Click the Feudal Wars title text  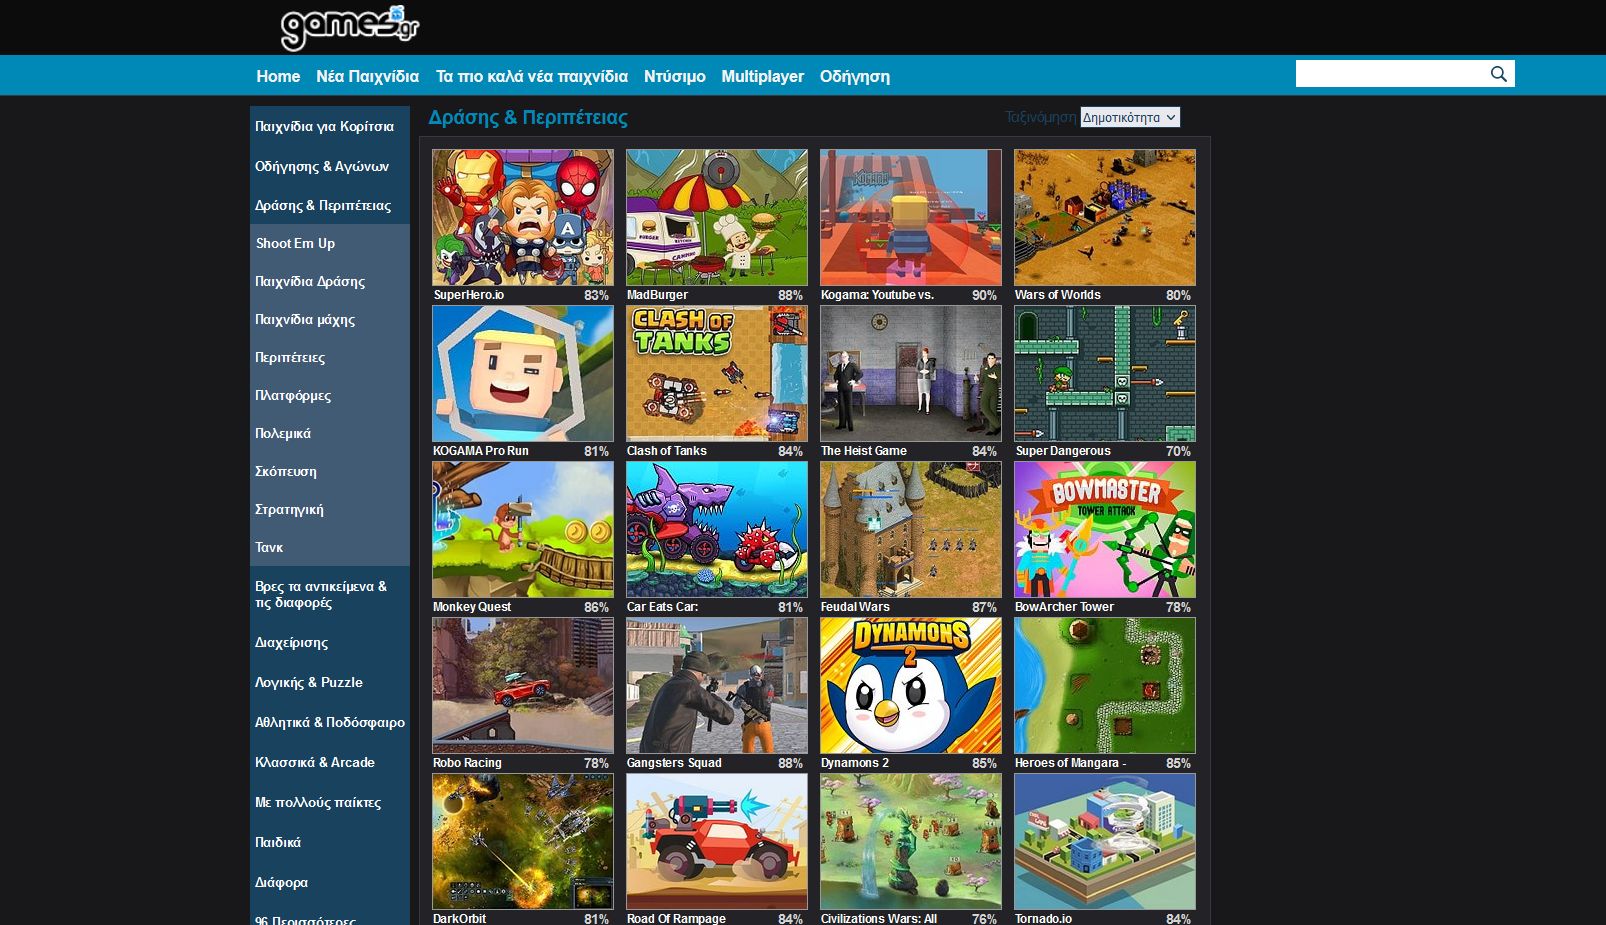[855, 607]
